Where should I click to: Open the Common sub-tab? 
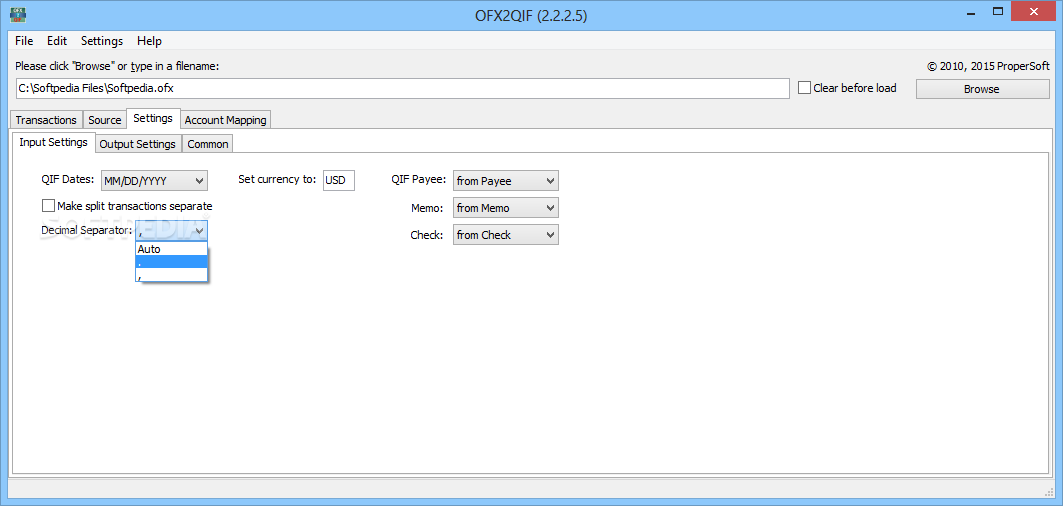[x=208, y=144]
